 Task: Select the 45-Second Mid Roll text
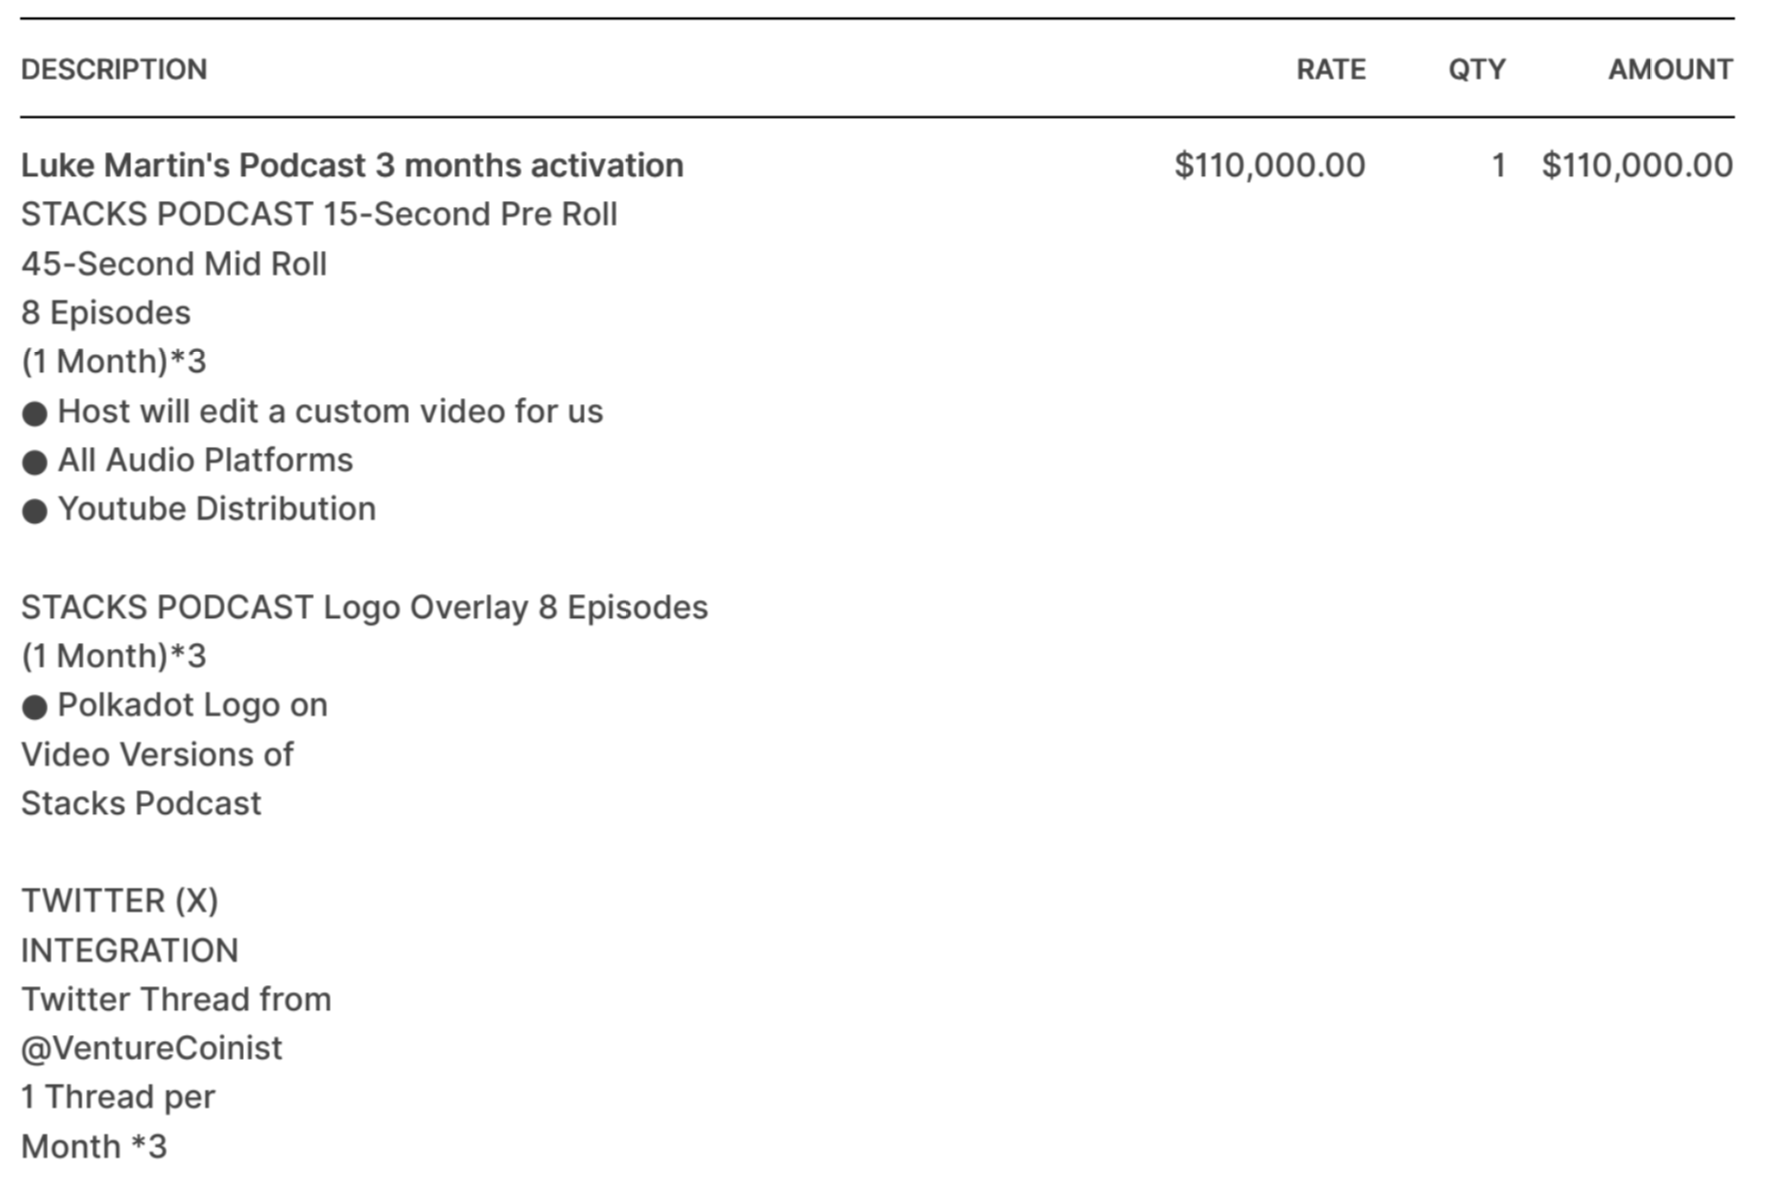pyautogui.click(x=174, y=264)
